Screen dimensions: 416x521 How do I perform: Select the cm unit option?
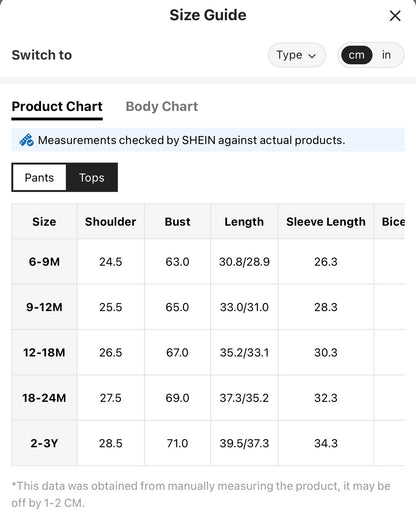point(356,55)
